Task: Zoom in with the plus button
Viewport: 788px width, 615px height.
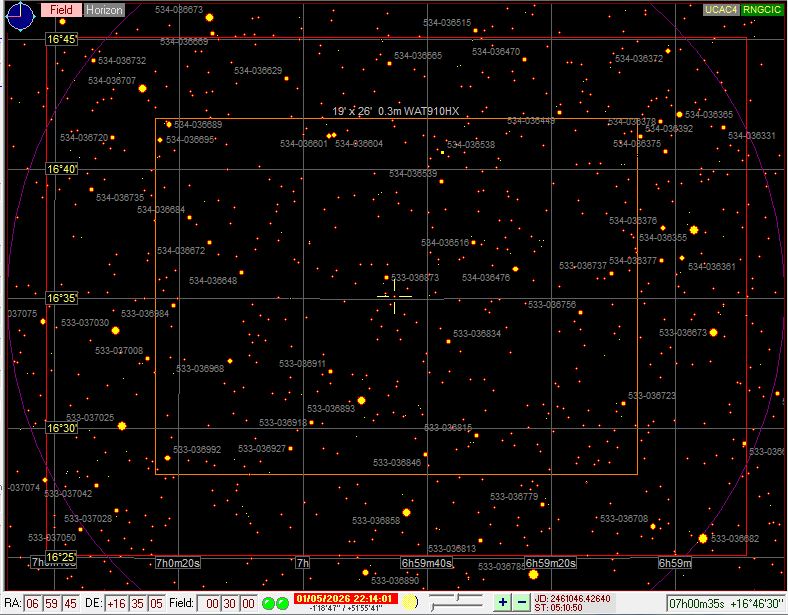Action: click(502, 602)
